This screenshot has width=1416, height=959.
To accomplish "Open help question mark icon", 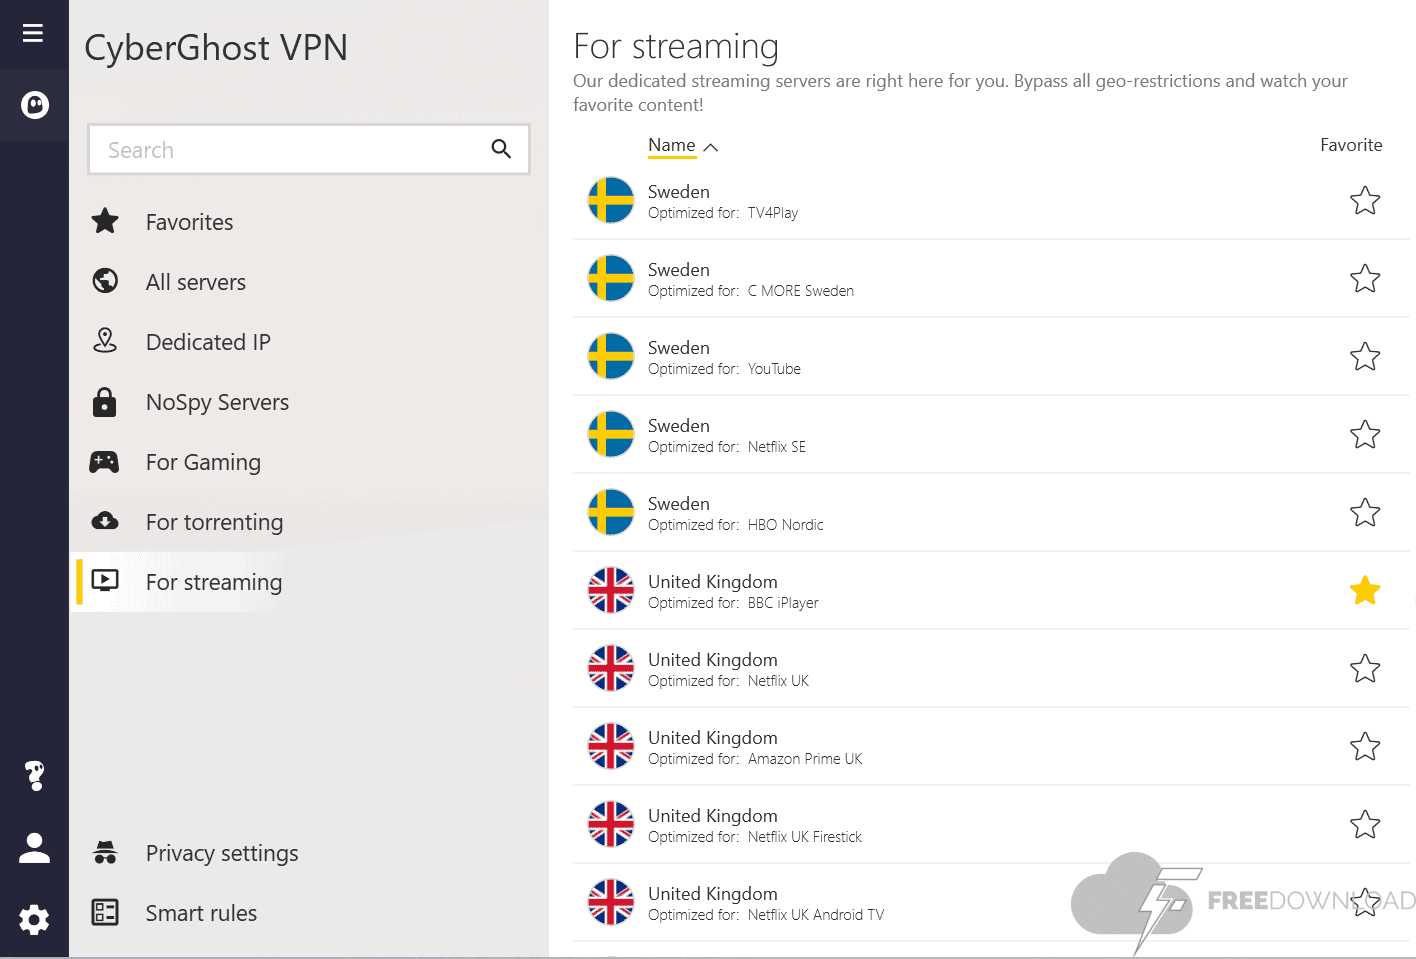I will [x=35, y=775].
